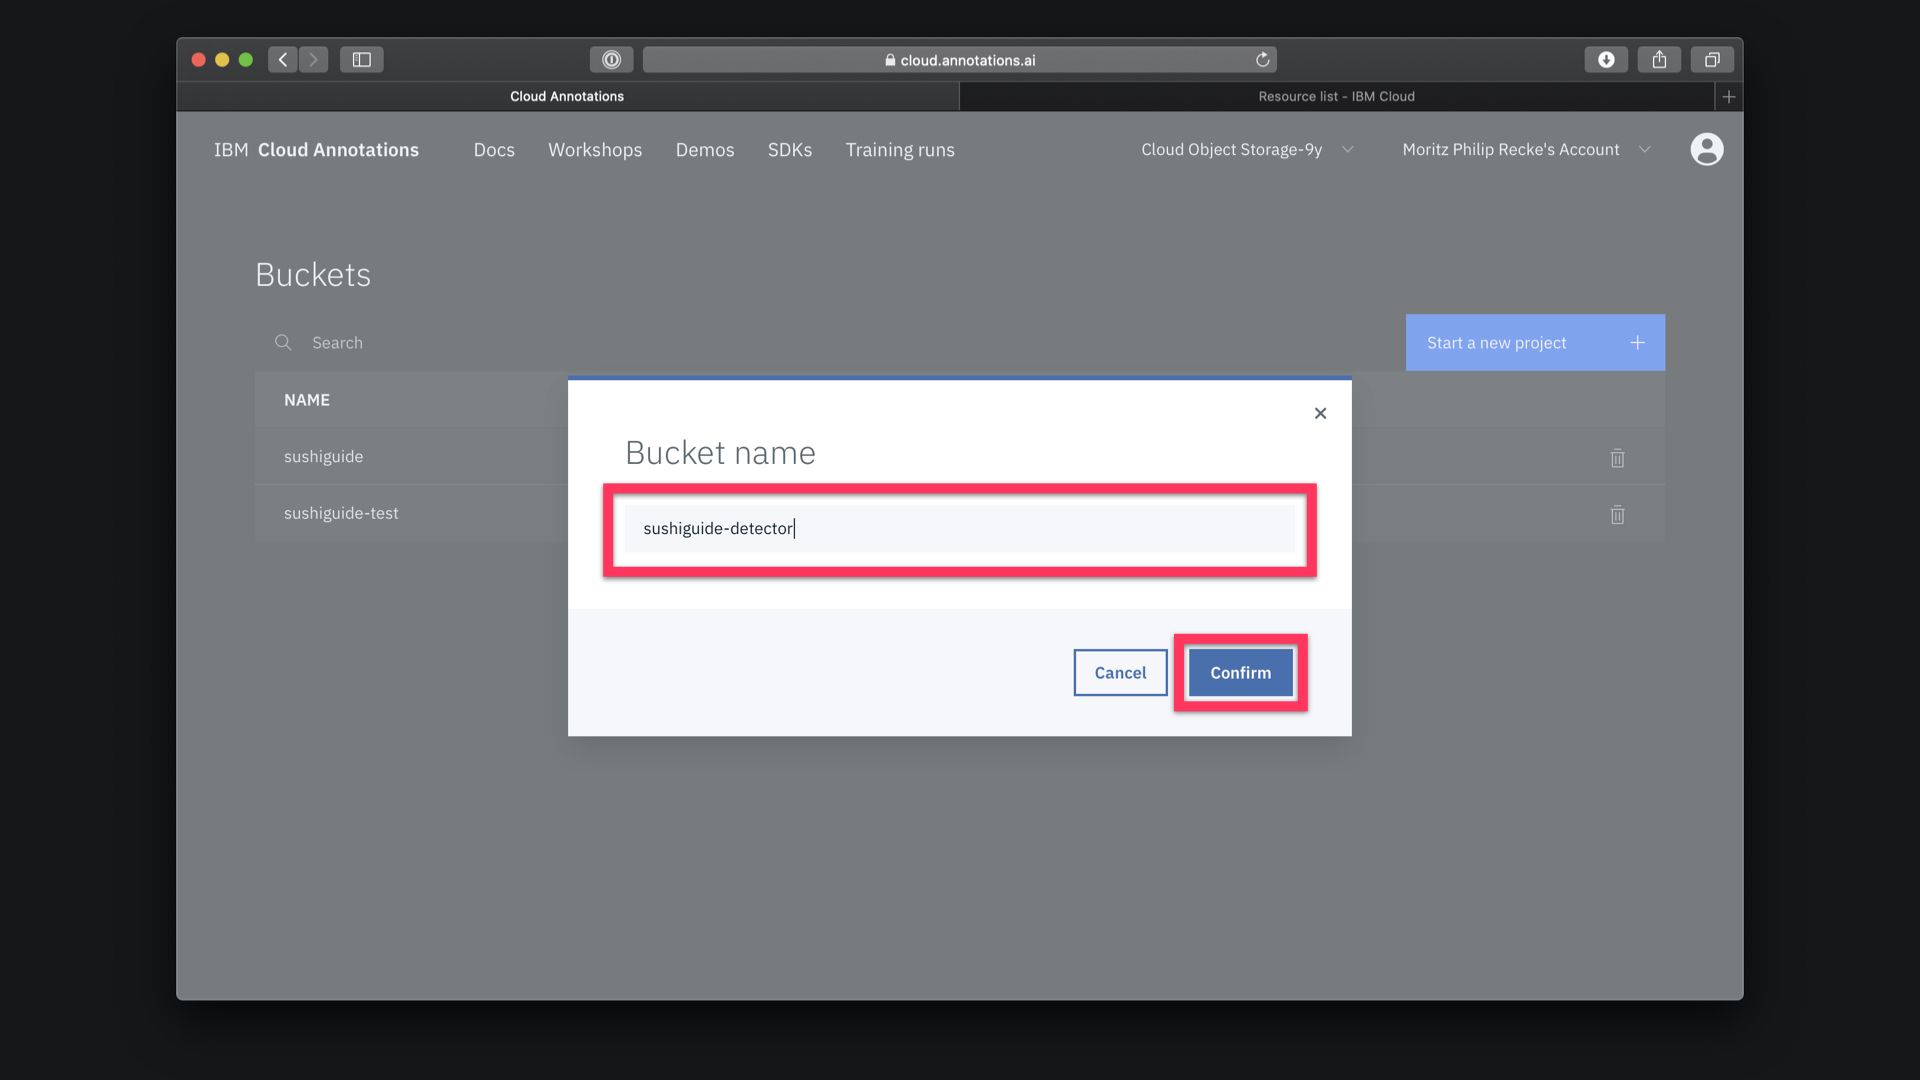1920x1080 pixels.
Task: Click the NAME column header
Action: pos(307,400)
